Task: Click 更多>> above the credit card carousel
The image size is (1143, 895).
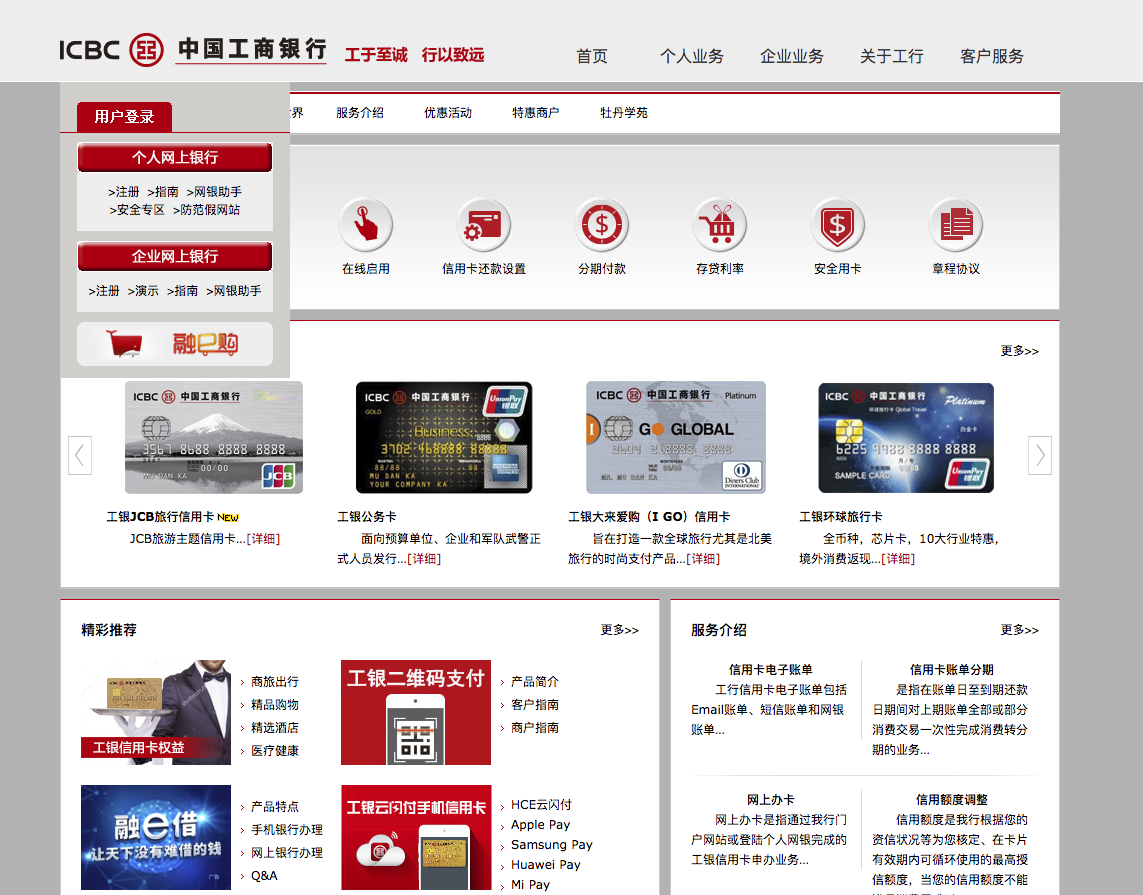Action: (1019, 351)
